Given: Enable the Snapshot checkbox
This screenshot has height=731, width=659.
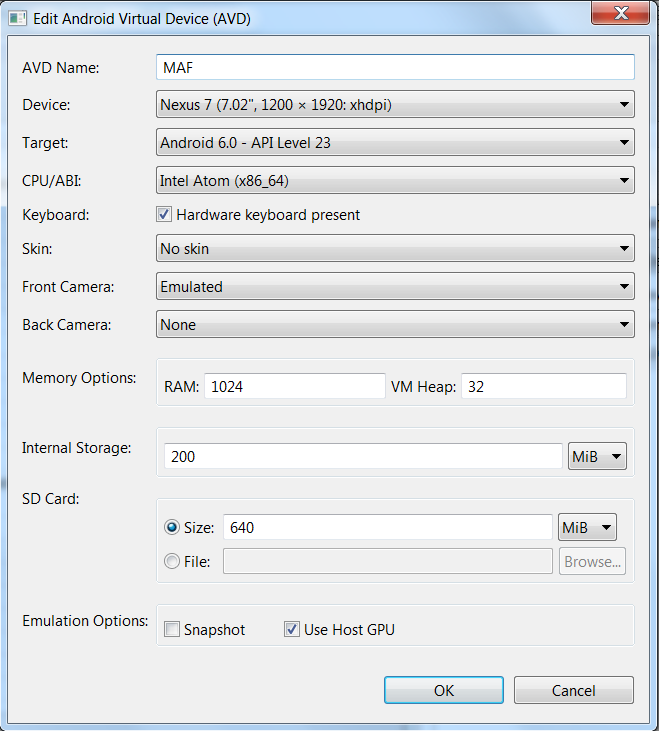Looking at the screenshot, I should pos(172,629).
